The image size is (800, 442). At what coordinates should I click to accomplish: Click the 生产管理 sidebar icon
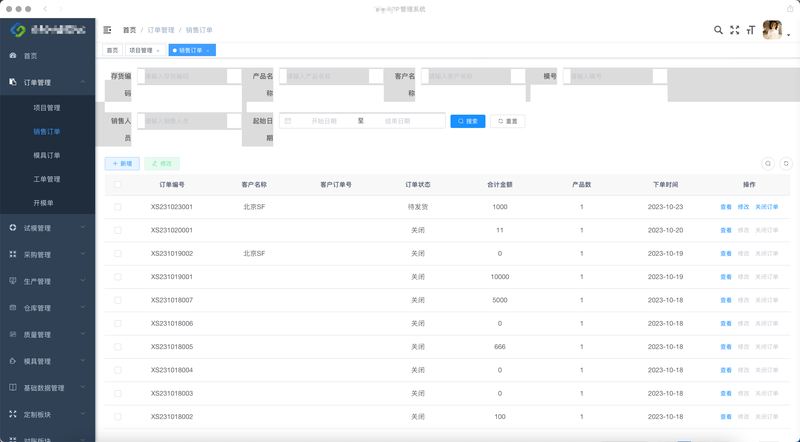click(x=13, y=281)
